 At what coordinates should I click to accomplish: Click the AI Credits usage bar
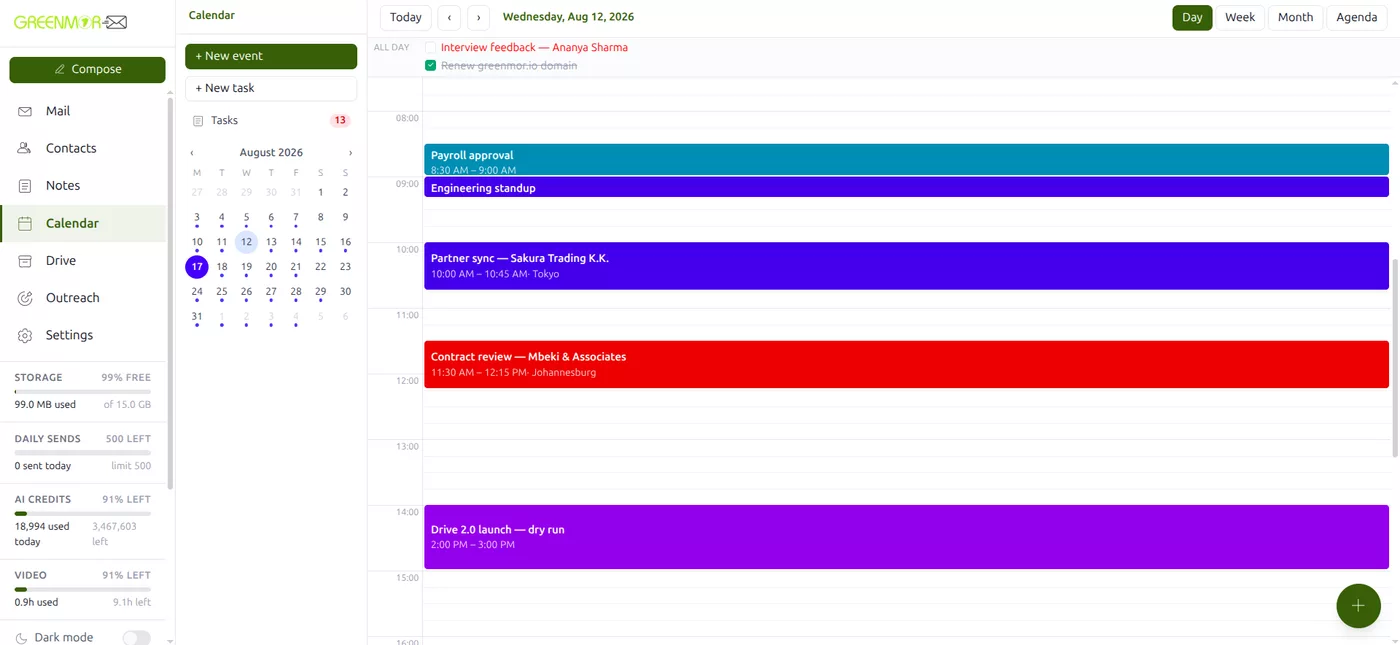(x=83, y=514)
